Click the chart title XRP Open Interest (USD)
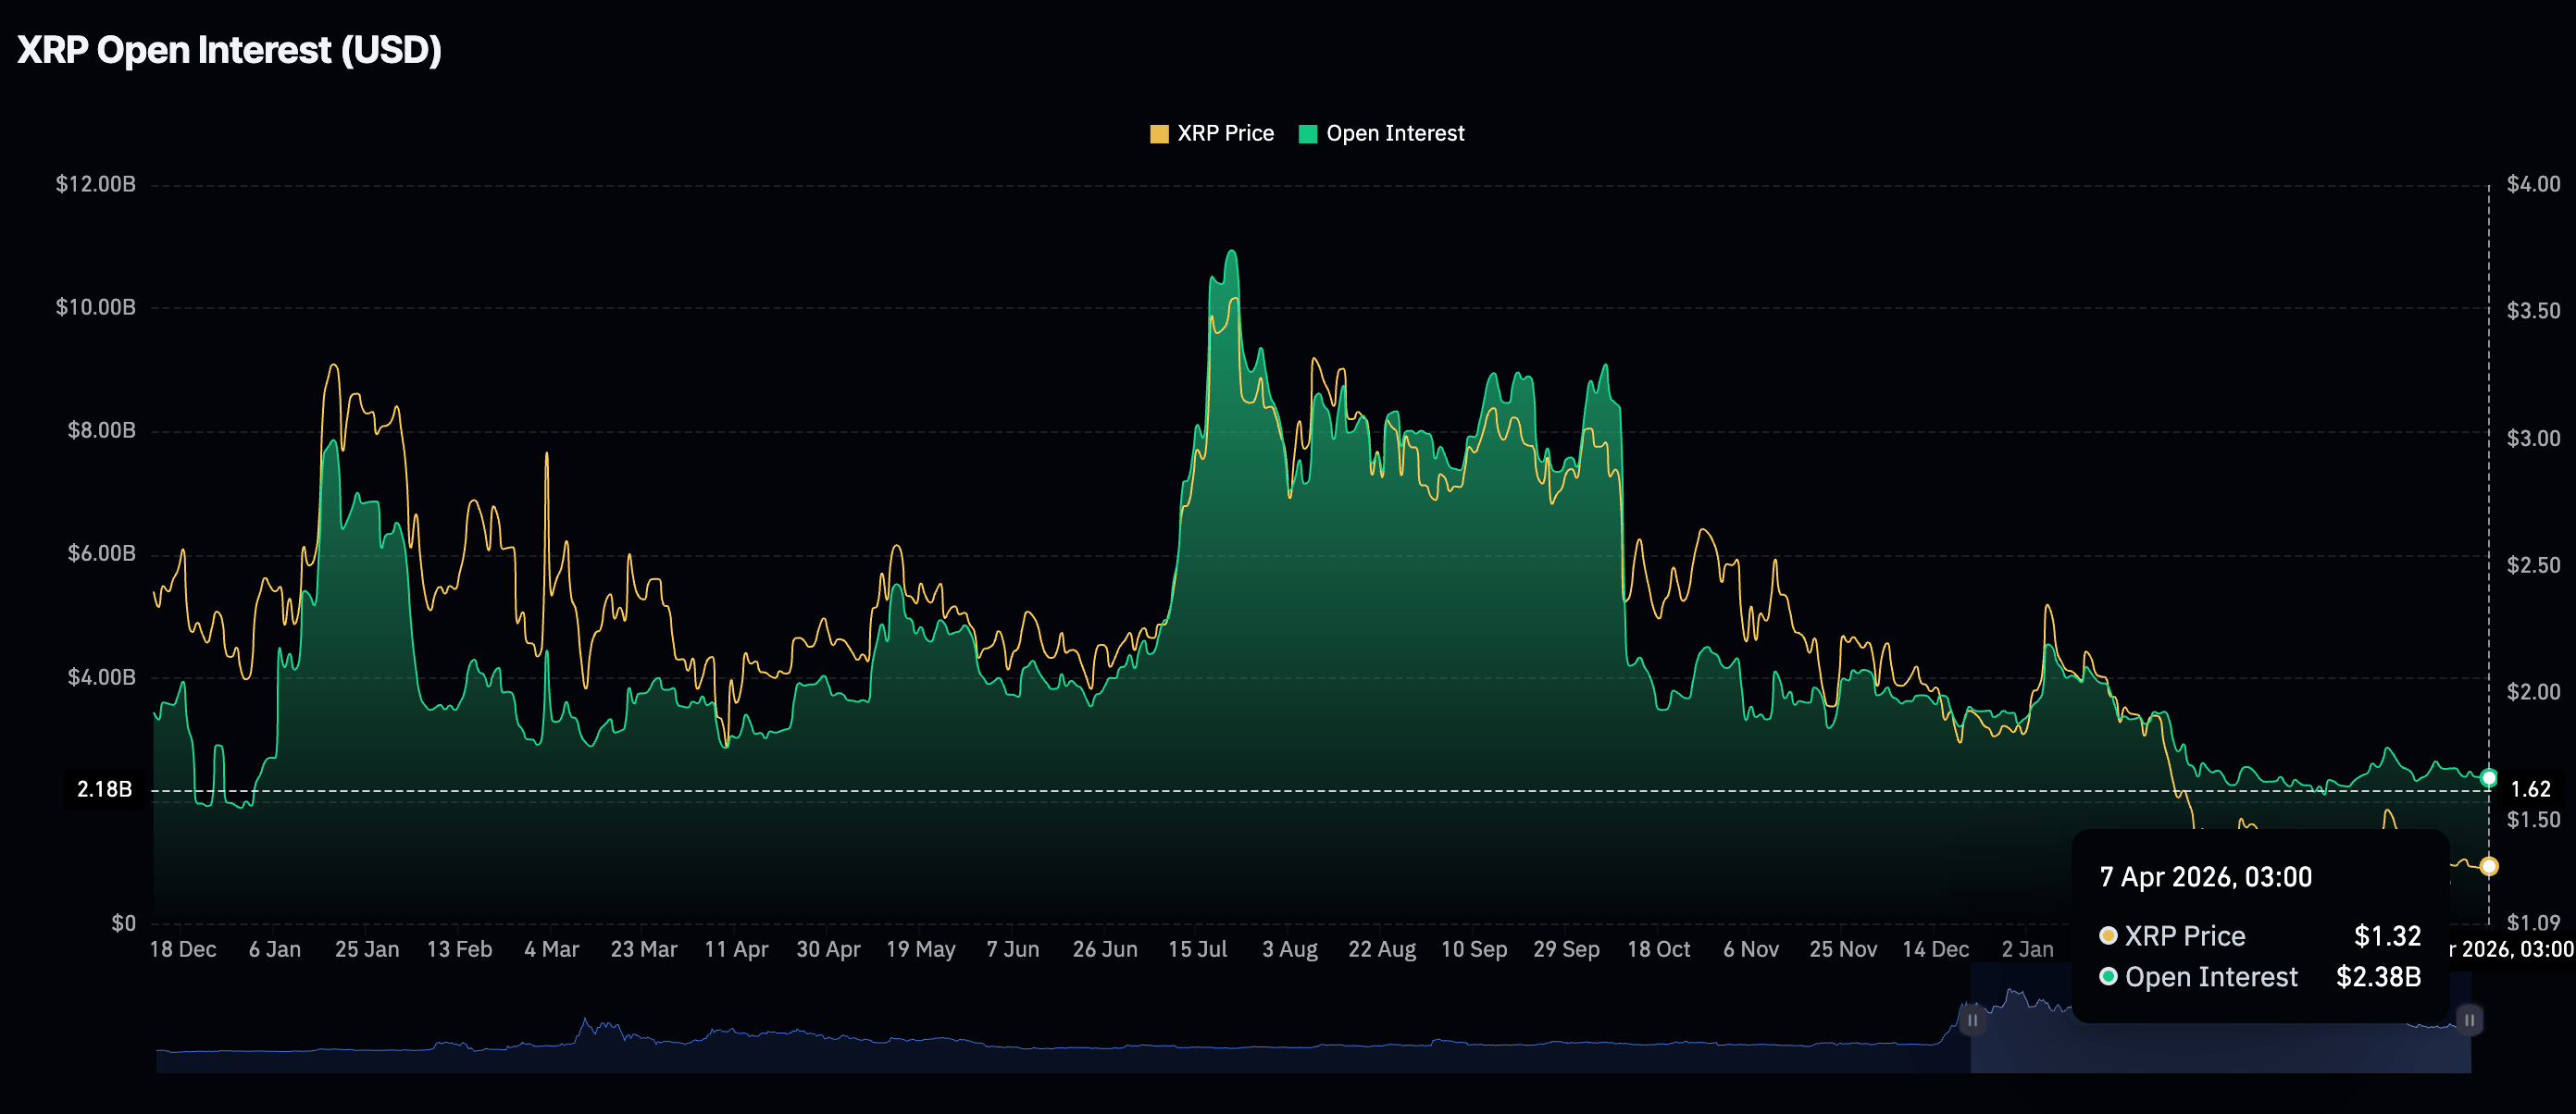The height and width of the screenshot is (1114, 2576). coord(229,50)
